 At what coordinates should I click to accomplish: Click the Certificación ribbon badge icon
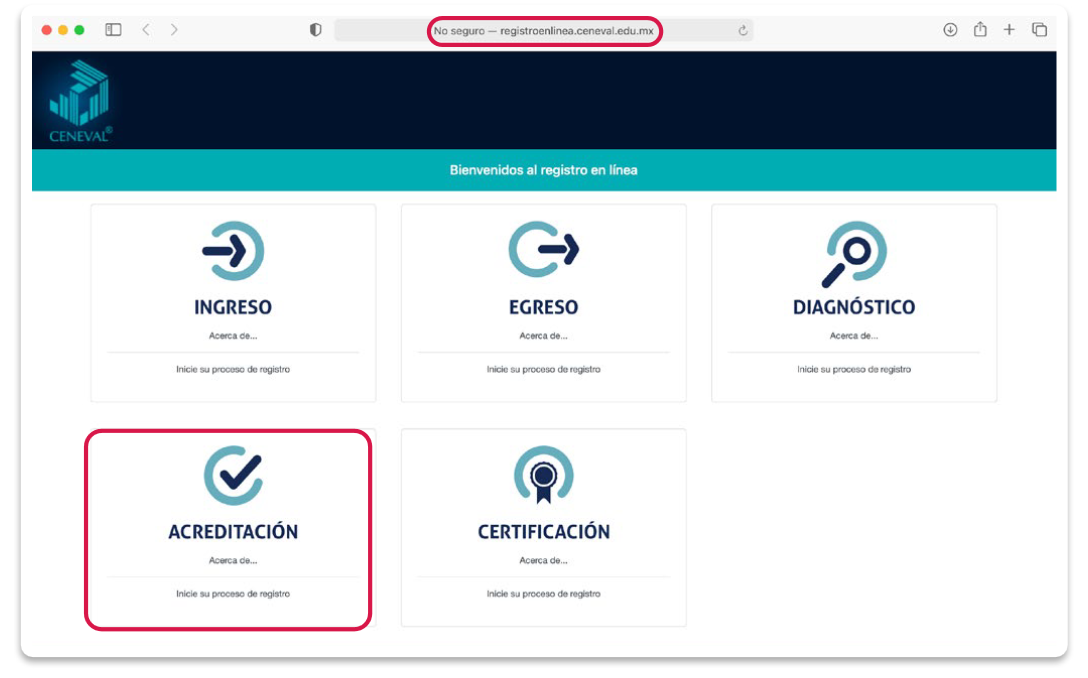543,475
